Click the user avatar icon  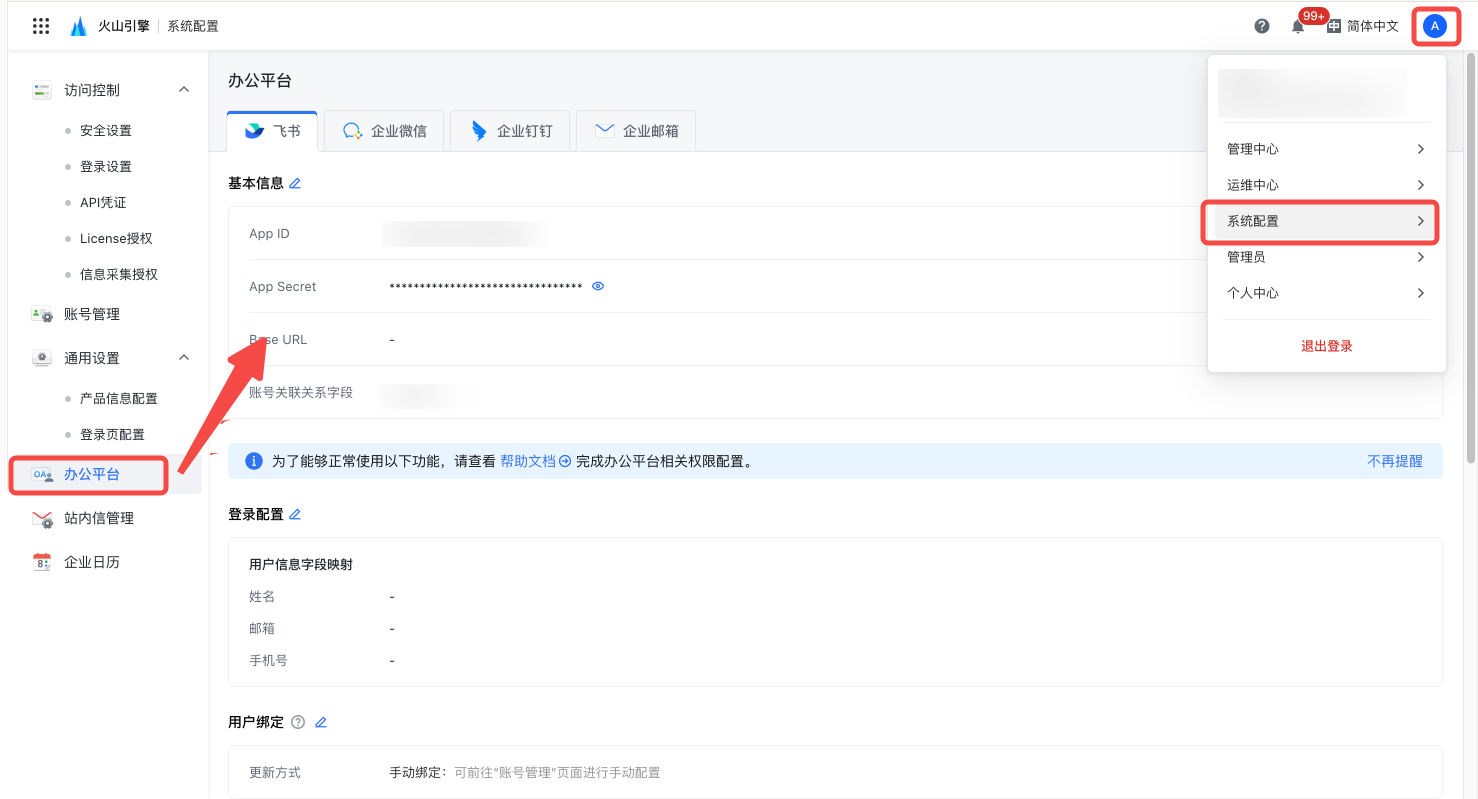point(1435,26)
